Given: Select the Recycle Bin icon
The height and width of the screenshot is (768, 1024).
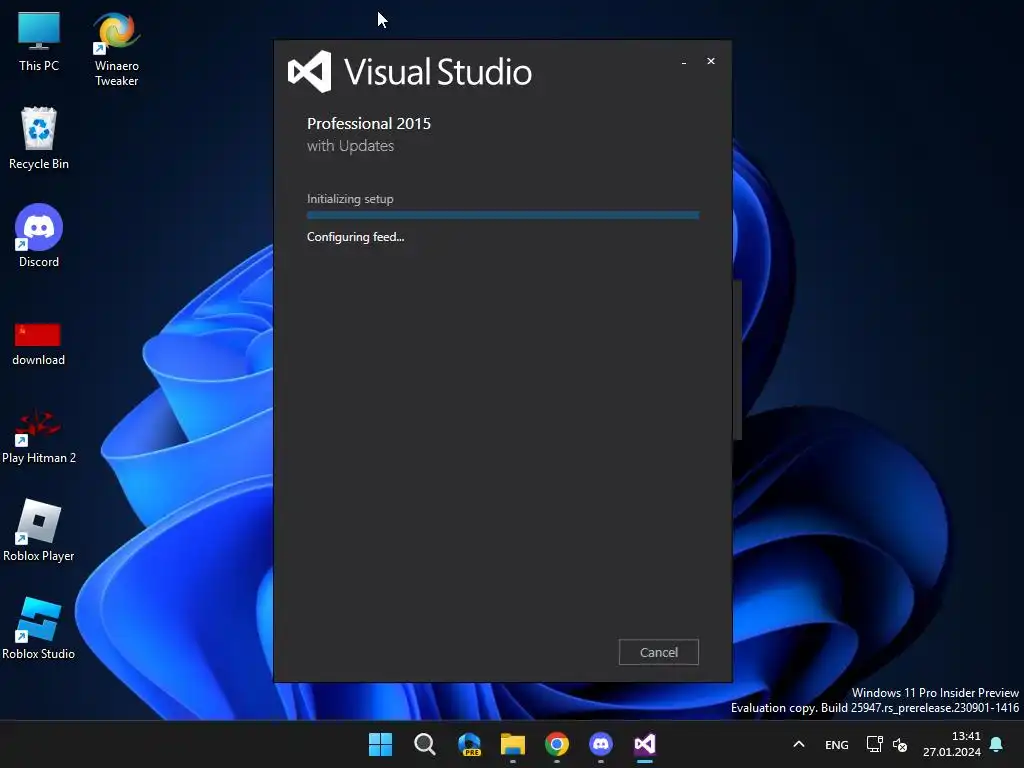Looking at the screenshot, I should (x=39, y=138).
